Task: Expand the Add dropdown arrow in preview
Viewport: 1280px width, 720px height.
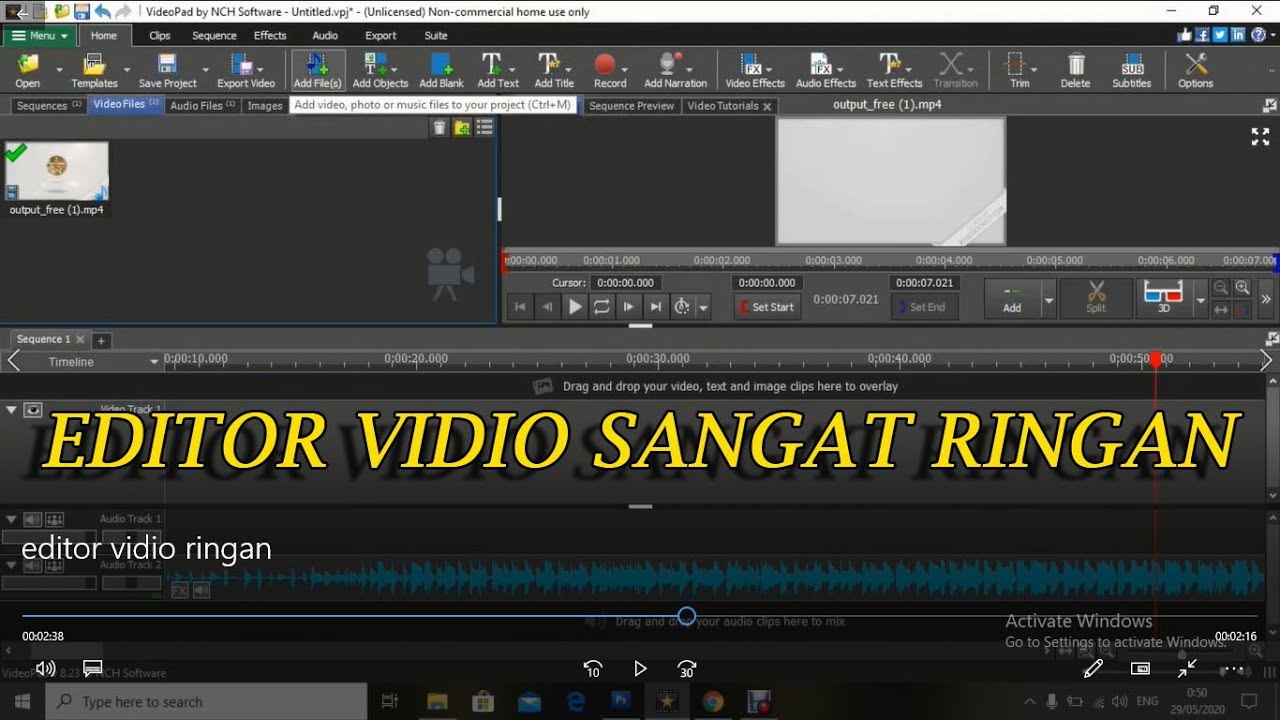Action: [x=1048, y=299]
